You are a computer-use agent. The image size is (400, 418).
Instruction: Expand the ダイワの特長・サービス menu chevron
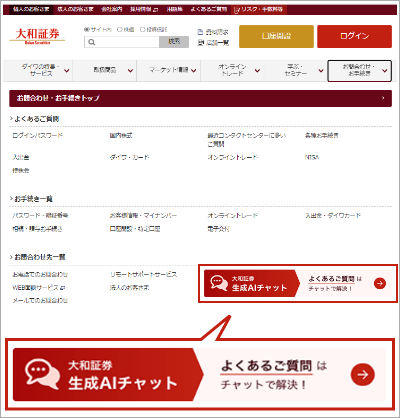pyautogui.click(x=67, y=71)
